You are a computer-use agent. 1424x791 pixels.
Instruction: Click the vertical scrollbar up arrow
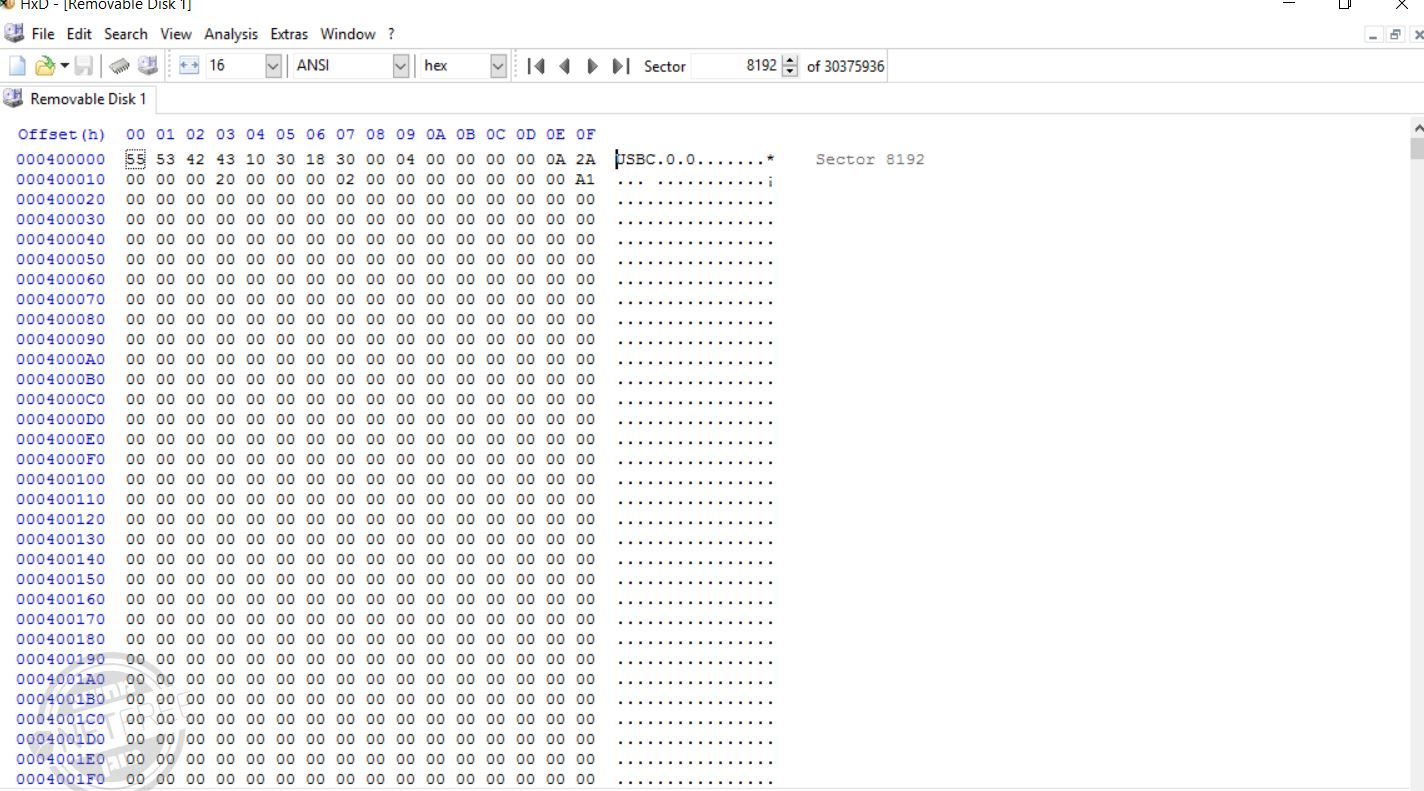coord(1416,128)
